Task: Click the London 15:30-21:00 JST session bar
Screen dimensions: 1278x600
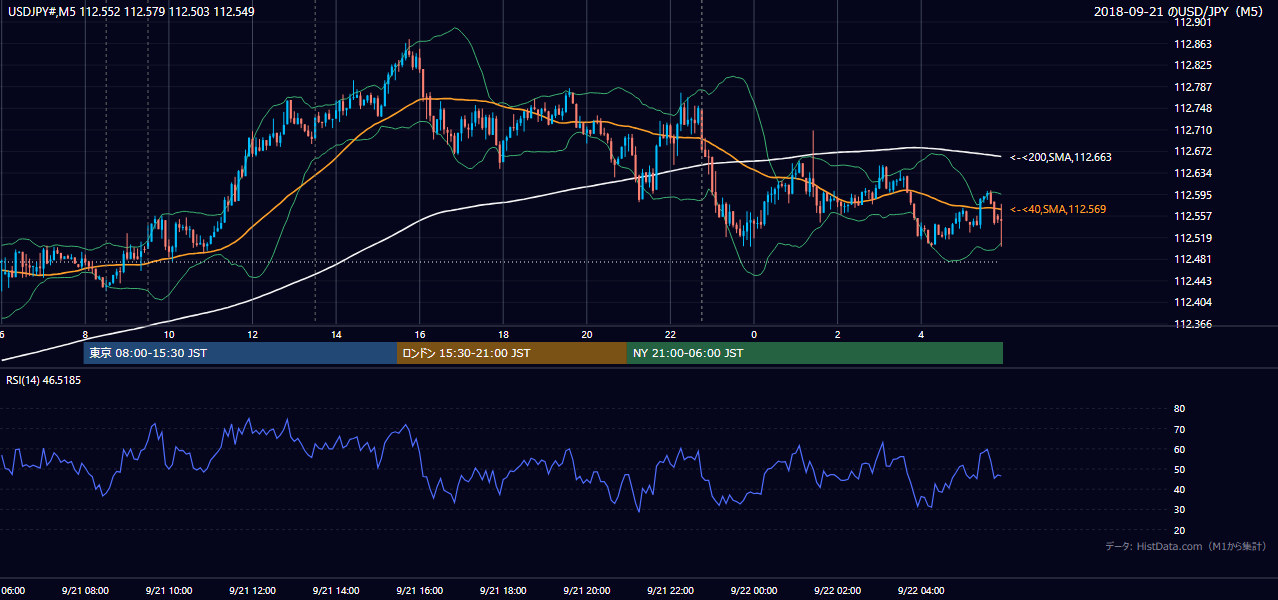Action: [512, 353]
